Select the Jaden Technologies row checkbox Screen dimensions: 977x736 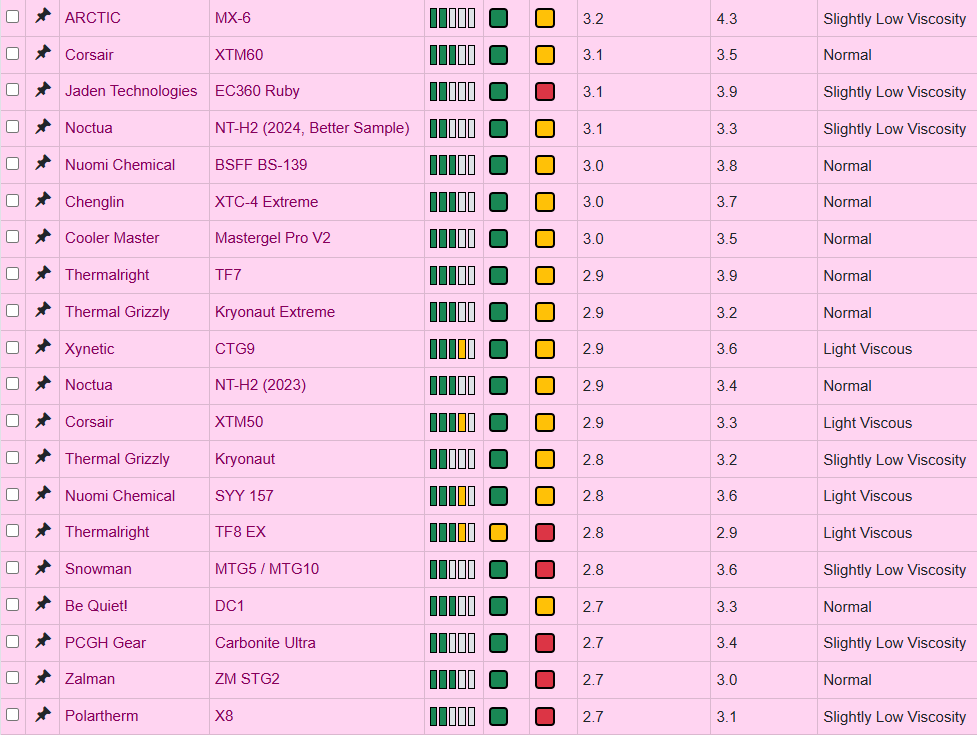pos(12,90)
